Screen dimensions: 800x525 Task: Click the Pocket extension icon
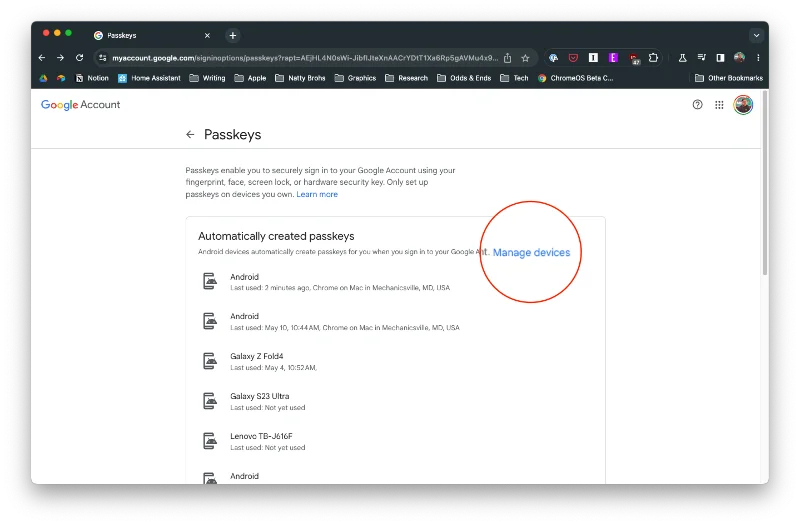point(573,58)
